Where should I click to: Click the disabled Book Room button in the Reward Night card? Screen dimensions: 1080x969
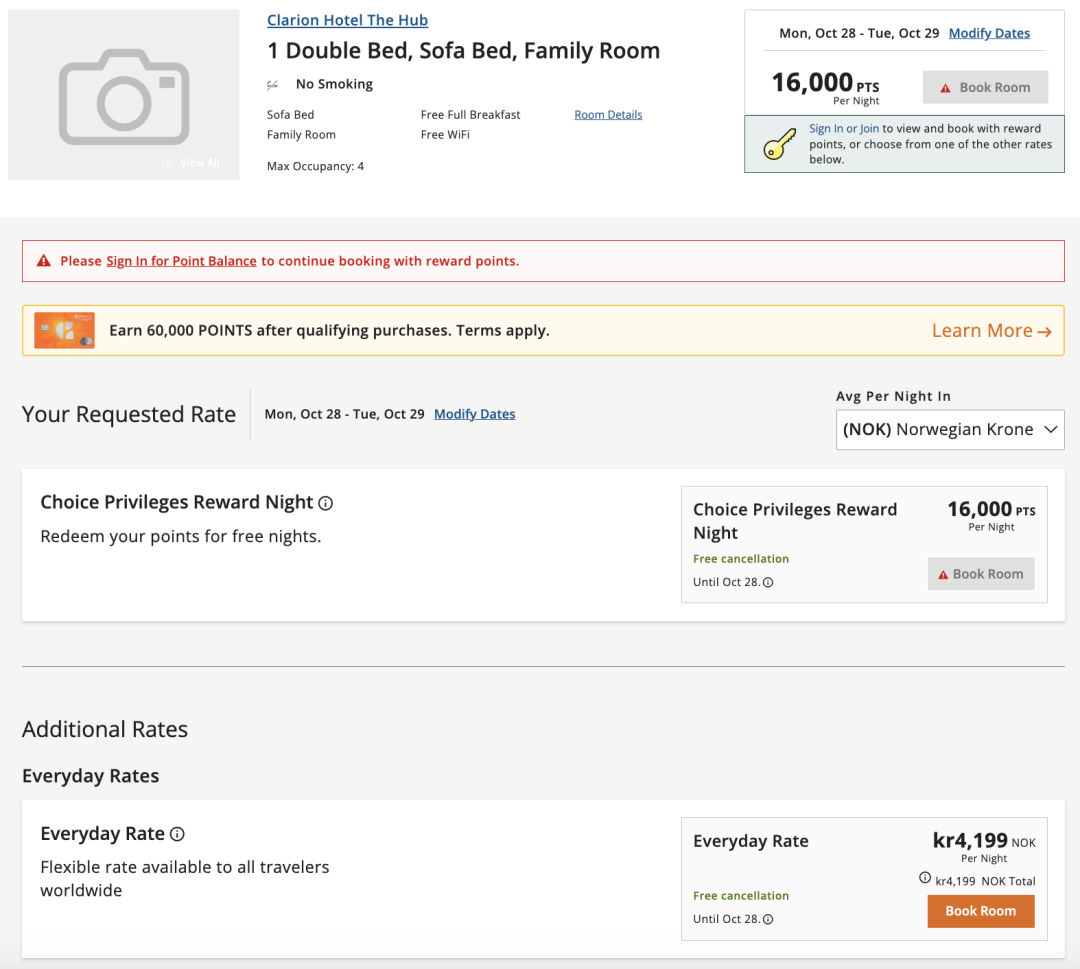point(980,574)
